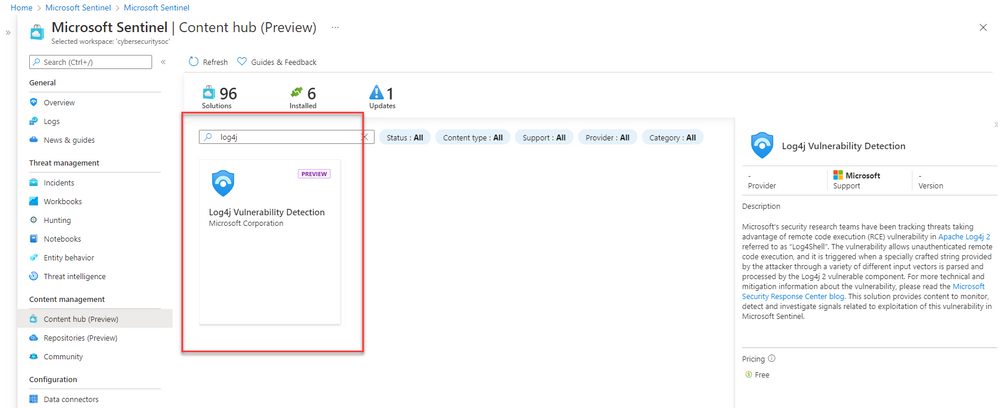The height and width of the screenshot is (408, 998).
Task: Click the Refresh button
Action: [208, 62]
